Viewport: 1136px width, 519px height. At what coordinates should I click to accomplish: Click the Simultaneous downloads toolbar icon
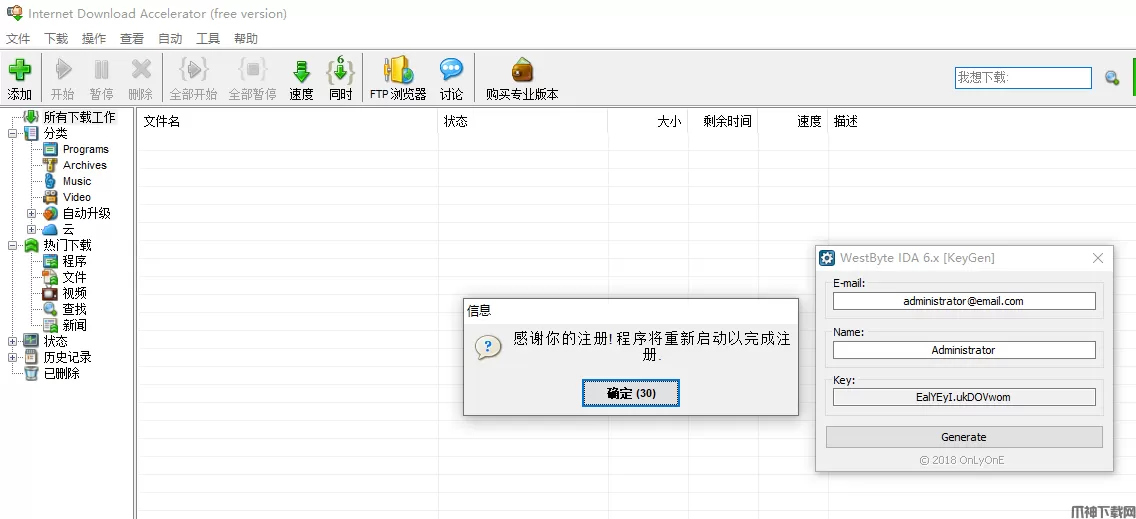(x=341, y=70)
